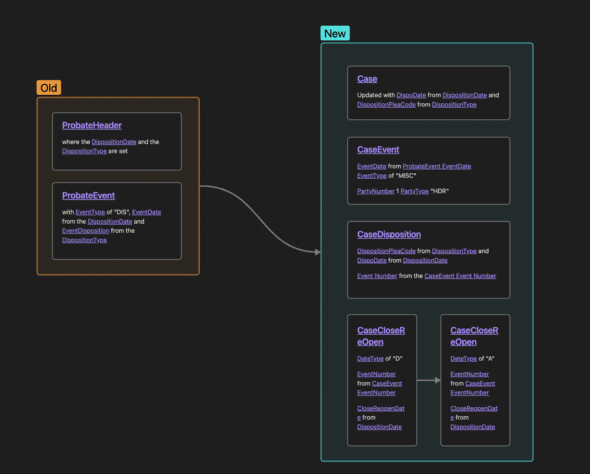Follow DateType link with value "A"
This screenshot has height=474, width=590.
click(x=464, y=359)
